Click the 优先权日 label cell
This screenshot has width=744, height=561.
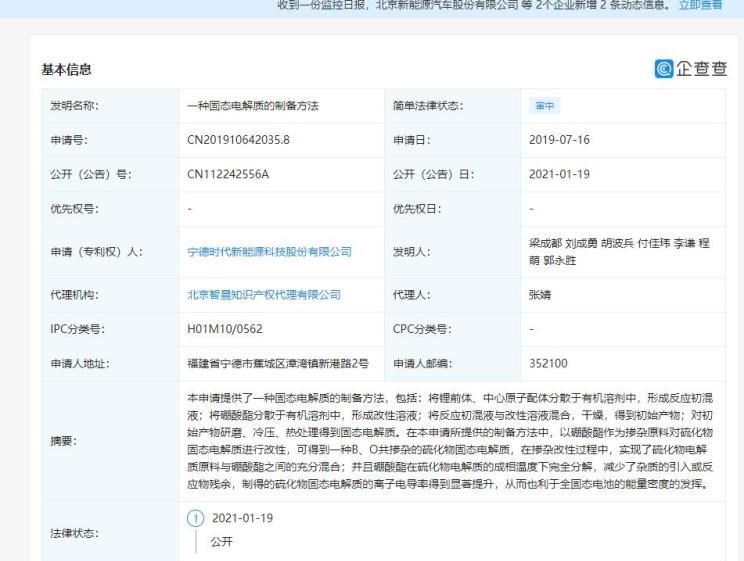453,209
